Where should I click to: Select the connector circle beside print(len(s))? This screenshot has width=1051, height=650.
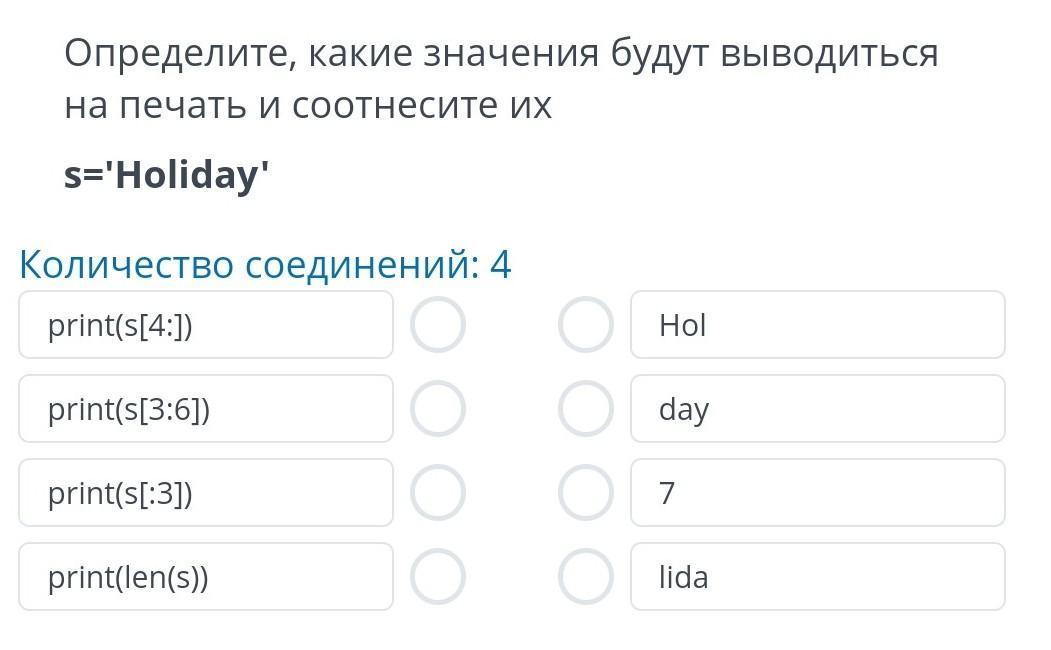tap(438, 576)
